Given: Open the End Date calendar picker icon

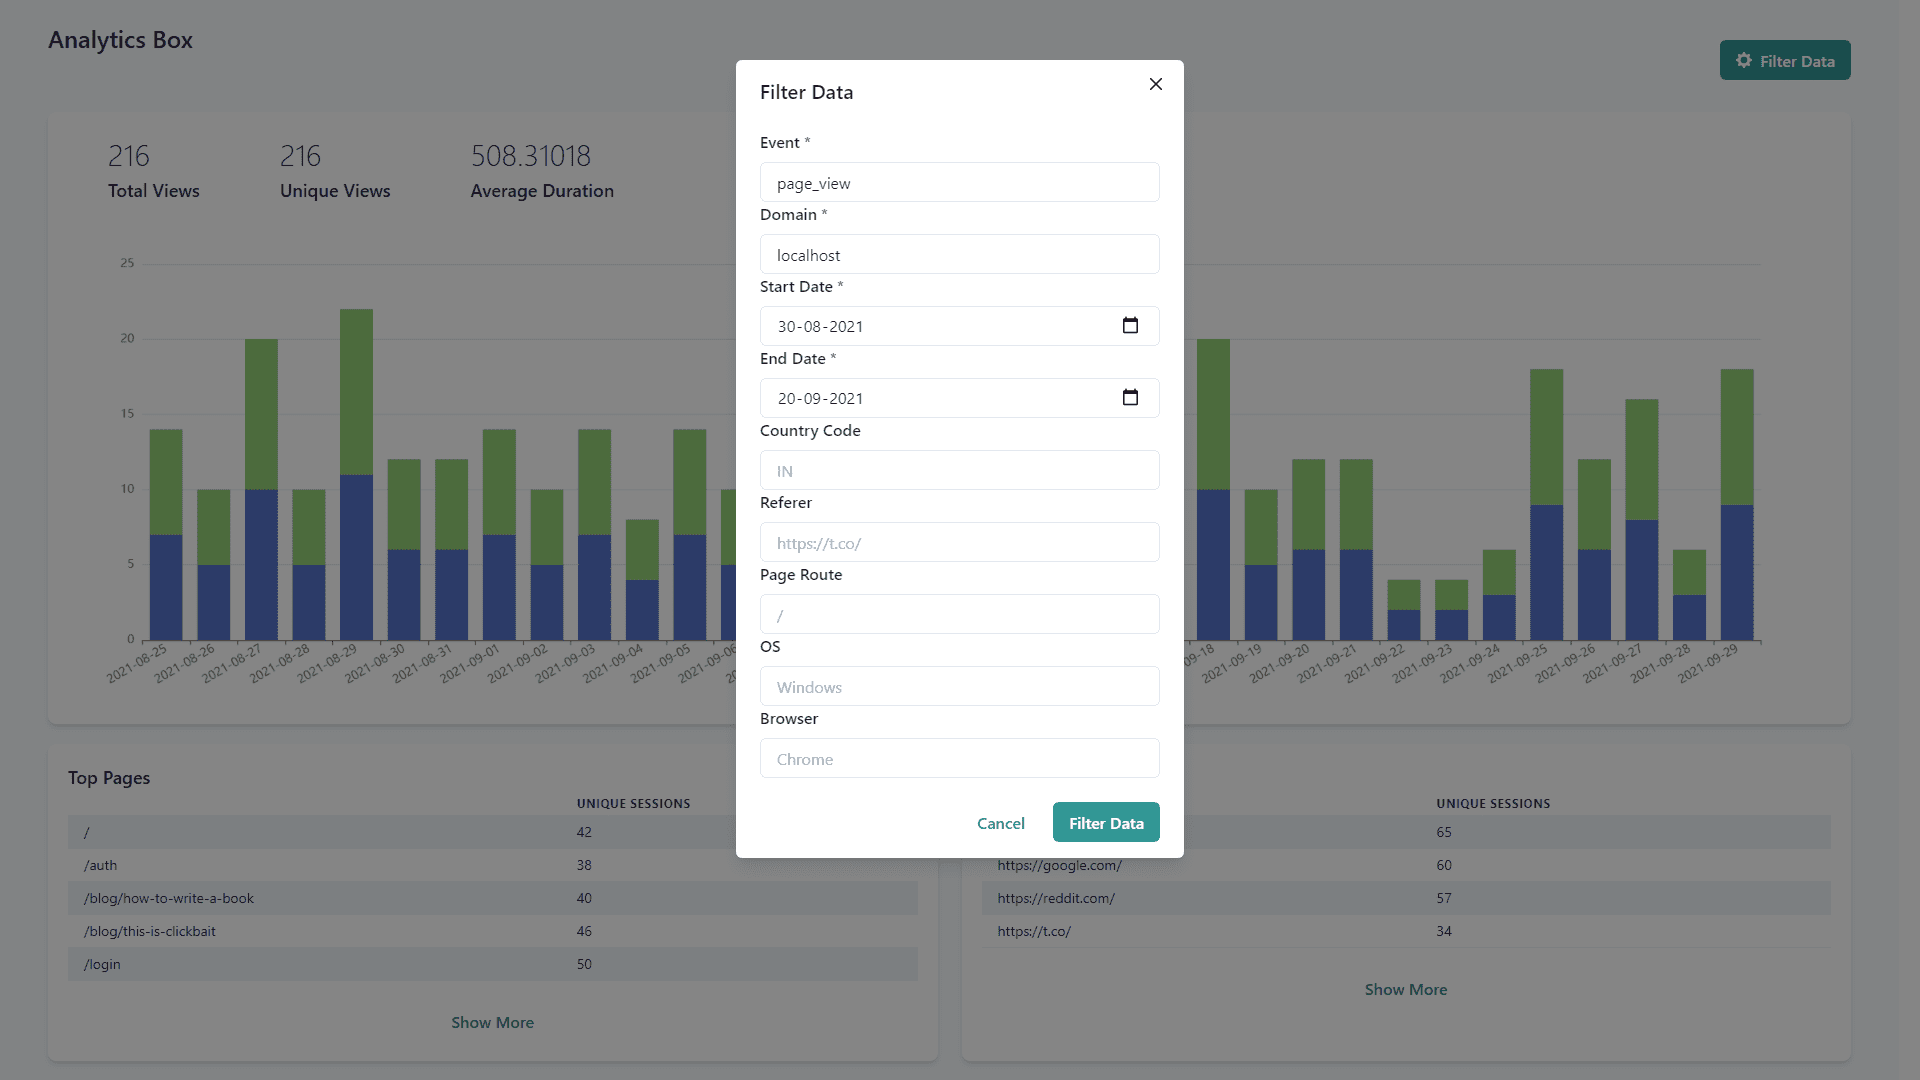Looking at the screenshot, I should (1130, 398).
